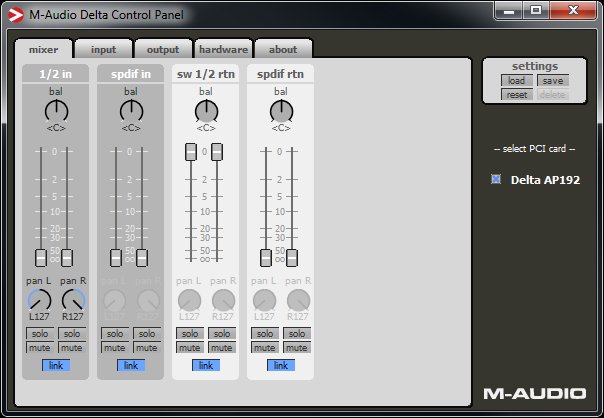
Task: Click the 1/2 in left fader handle
Action: point(41,258)
